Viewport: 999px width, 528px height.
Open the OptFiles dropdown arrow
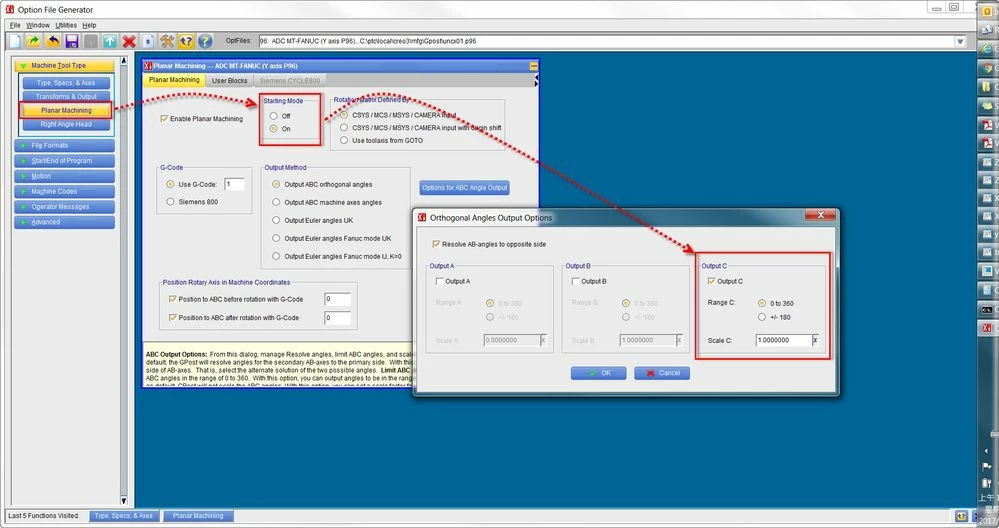[960, 41]
